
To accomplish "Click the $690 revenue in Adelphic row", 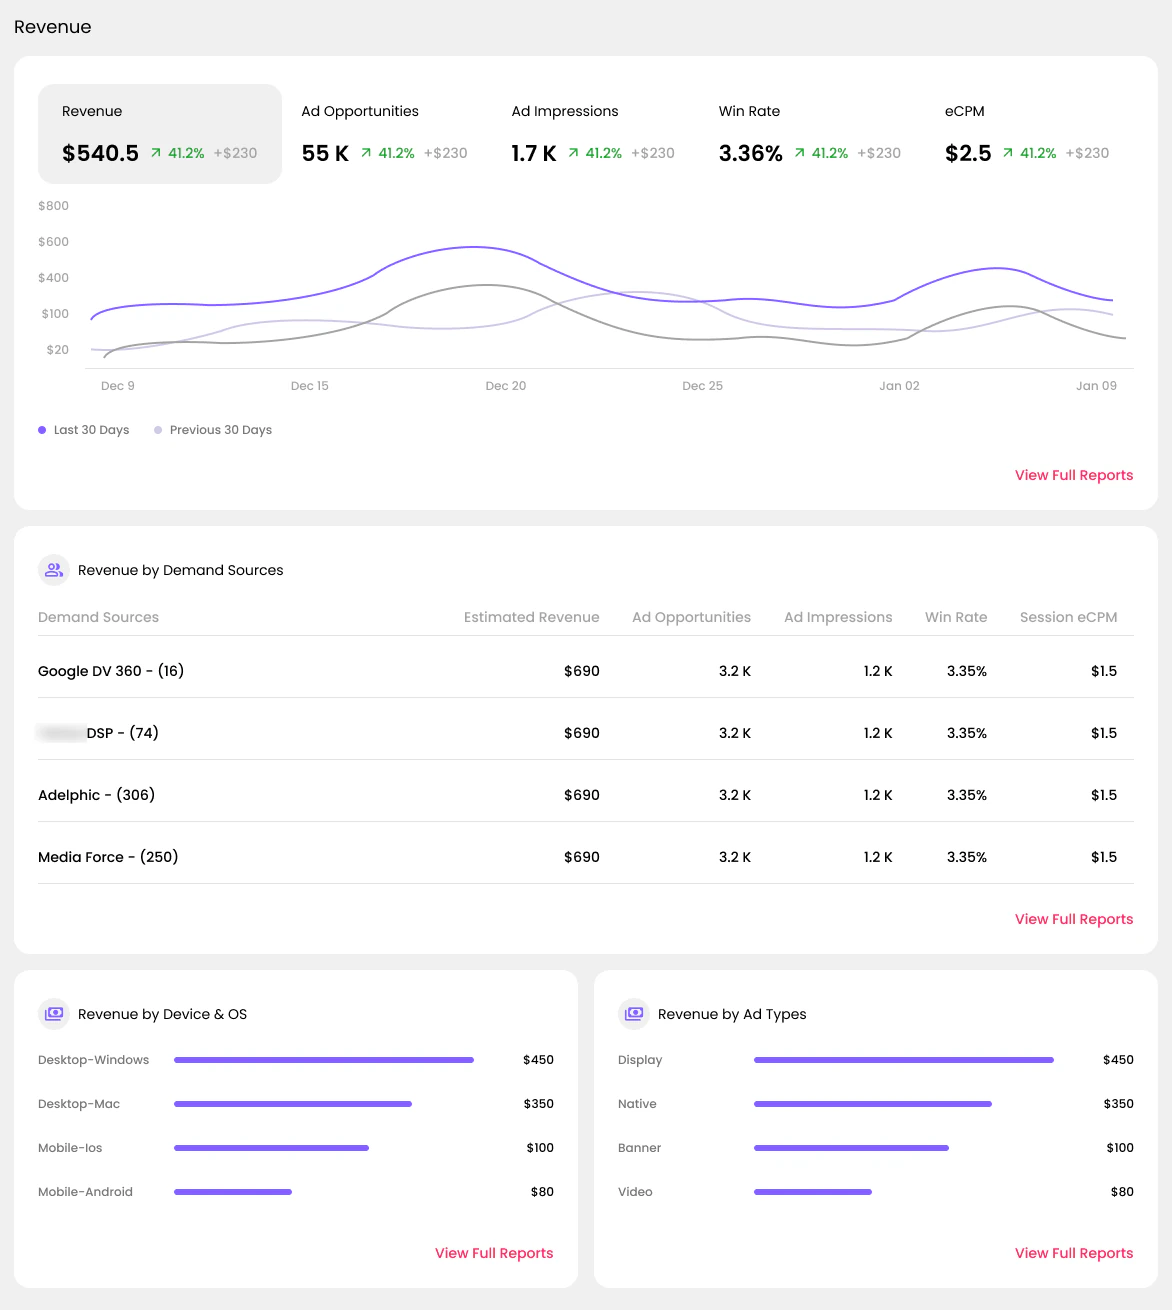I will (x=582, y=795).
